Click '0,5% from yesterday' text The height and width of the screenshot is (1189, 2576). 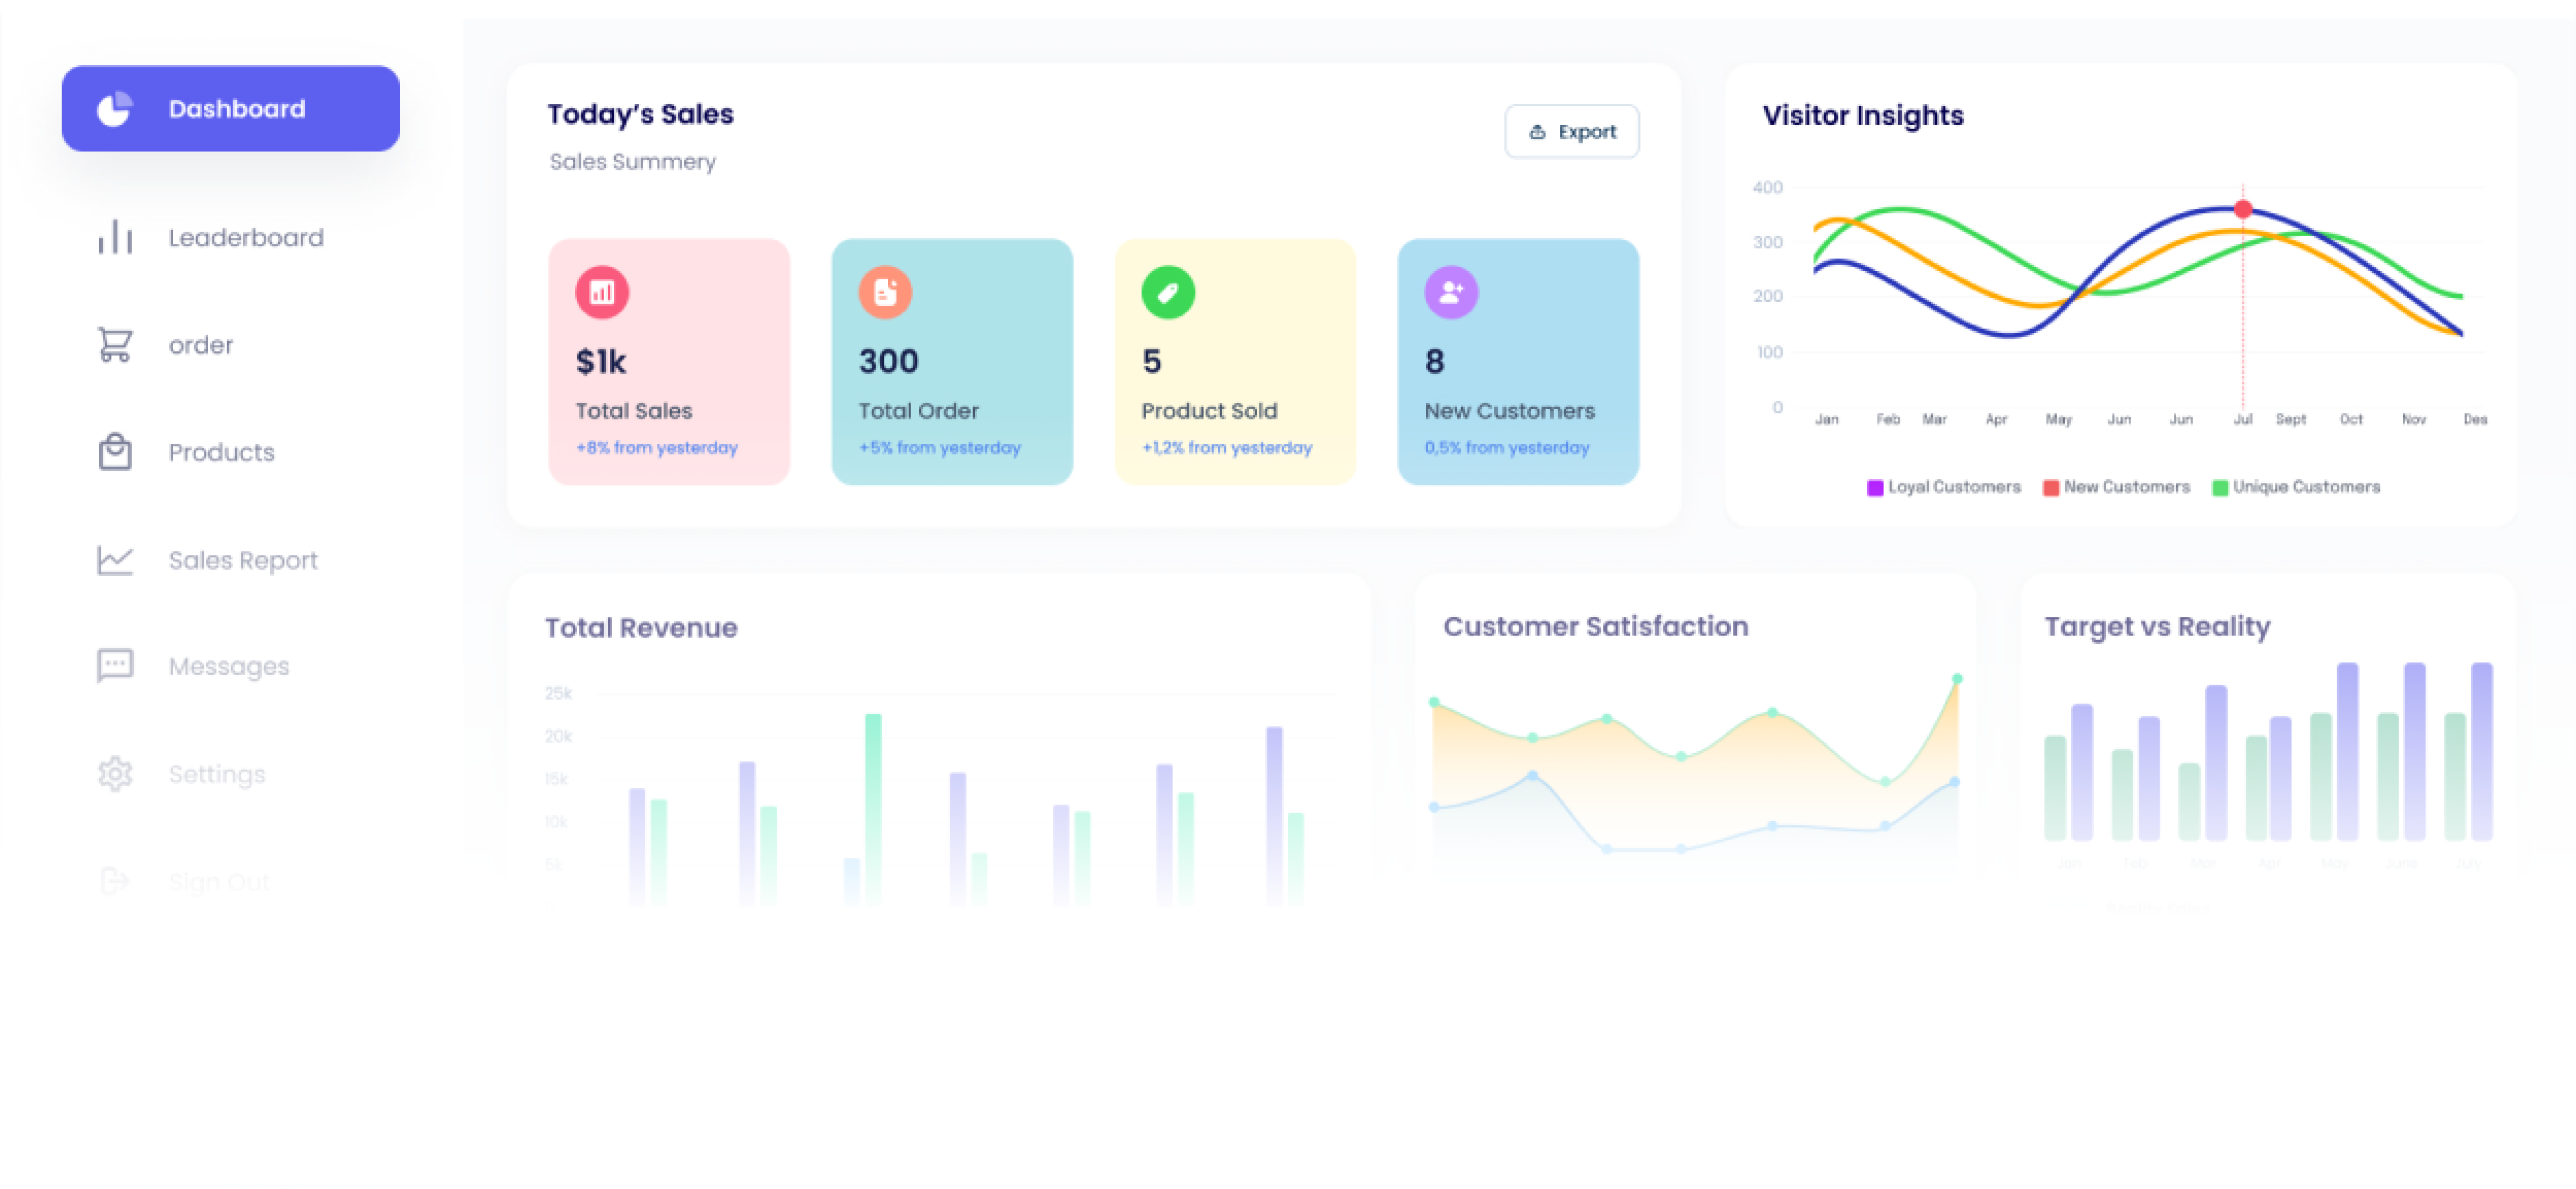point(1506,448)
